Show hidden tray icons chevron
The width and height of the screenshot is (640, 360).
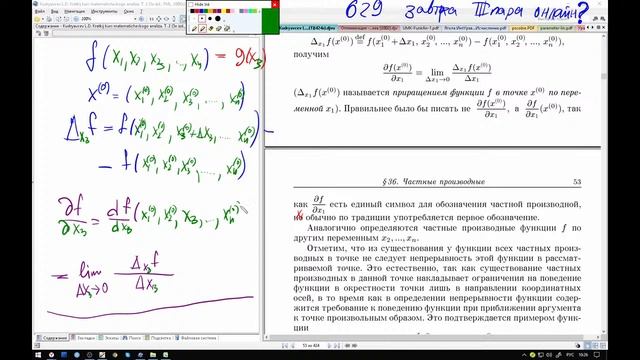(524, 355)
